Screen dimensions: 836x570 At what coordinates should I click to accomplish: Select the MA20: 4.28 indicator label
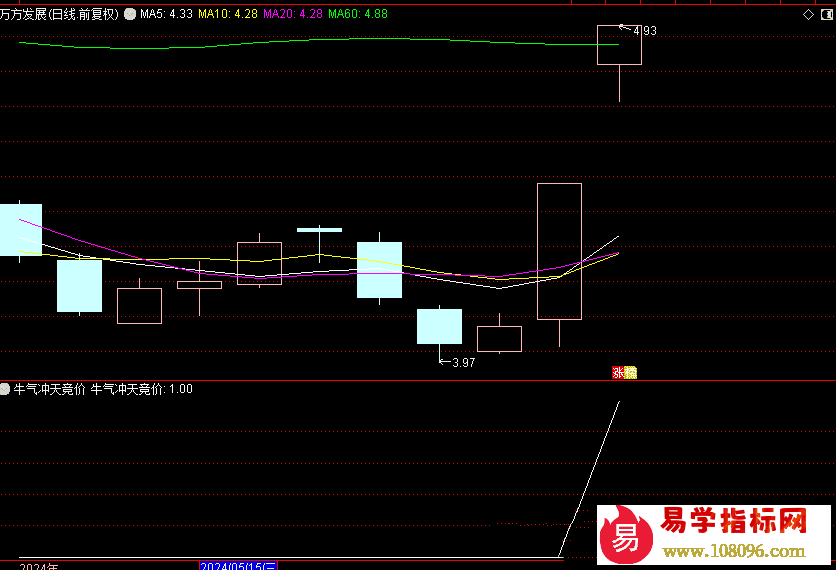coord(293,15)
